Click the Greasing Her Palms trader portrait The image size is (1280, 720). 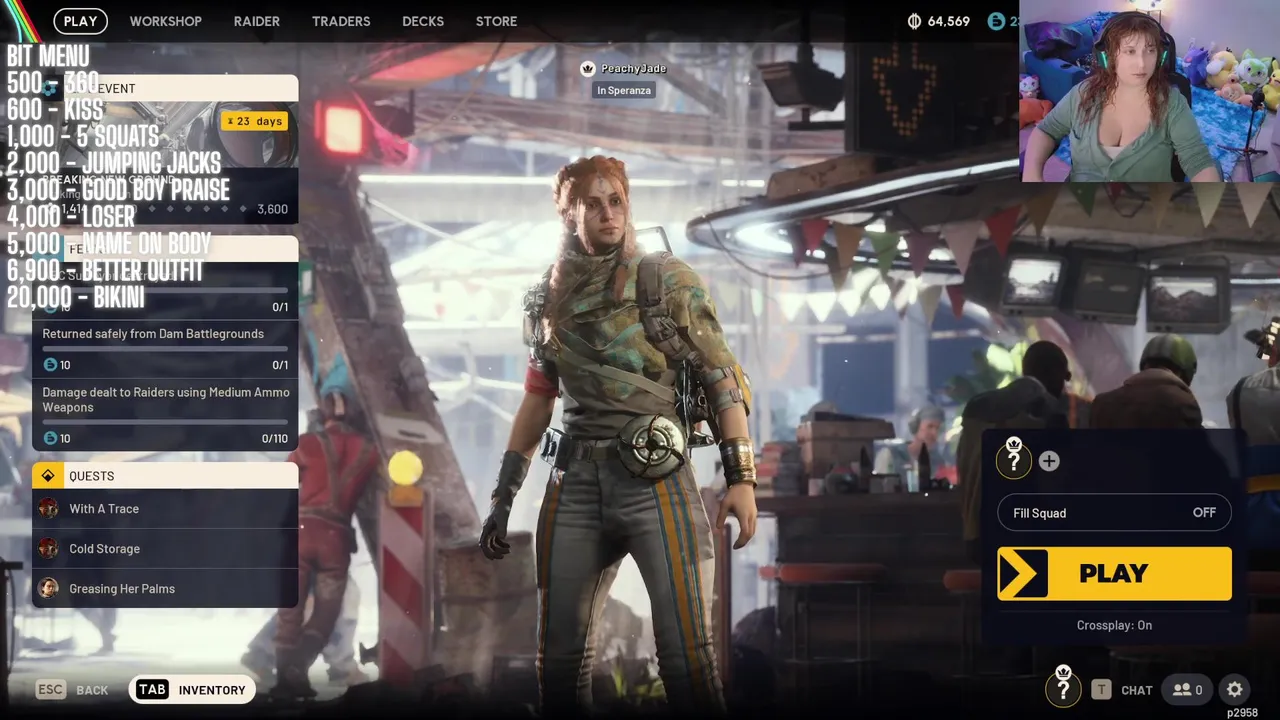pyautogui.click(x=48, y=588)
